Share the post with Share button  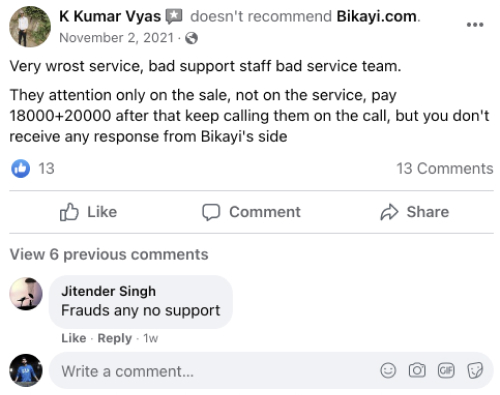pos(415,212)
